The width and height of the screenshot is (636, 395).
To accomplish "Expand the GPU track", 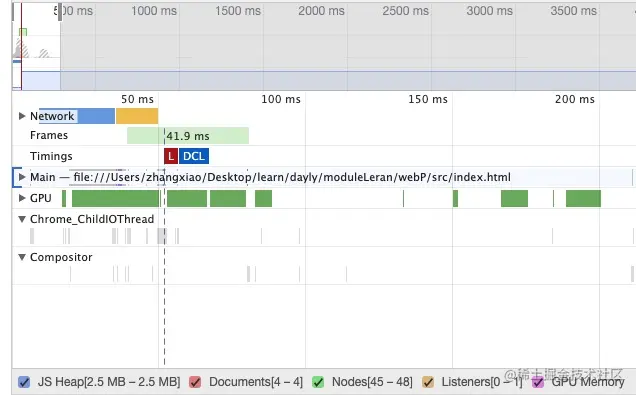I will tap(22, 198).
